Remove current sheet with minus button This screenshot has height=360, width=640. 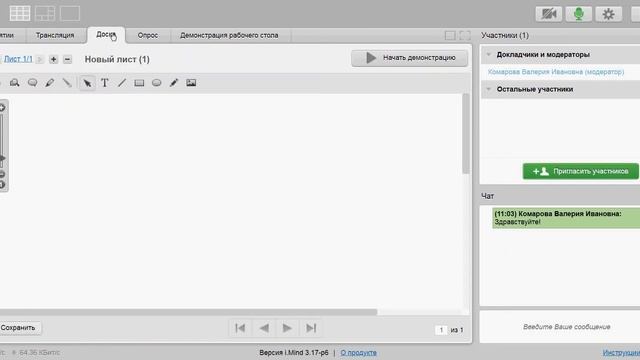(67, 60)
